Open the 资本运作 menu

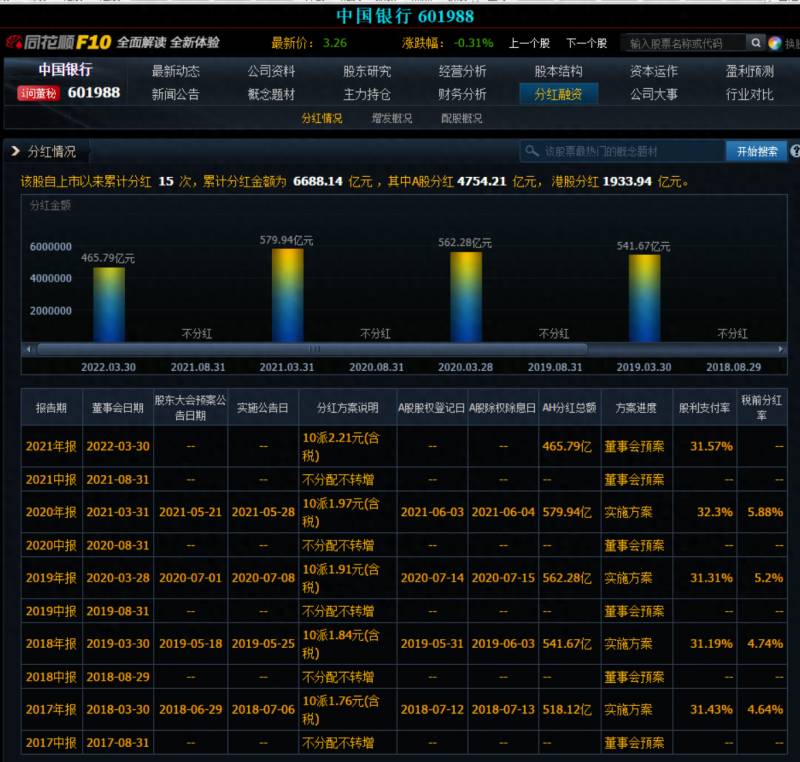[654, 71]
